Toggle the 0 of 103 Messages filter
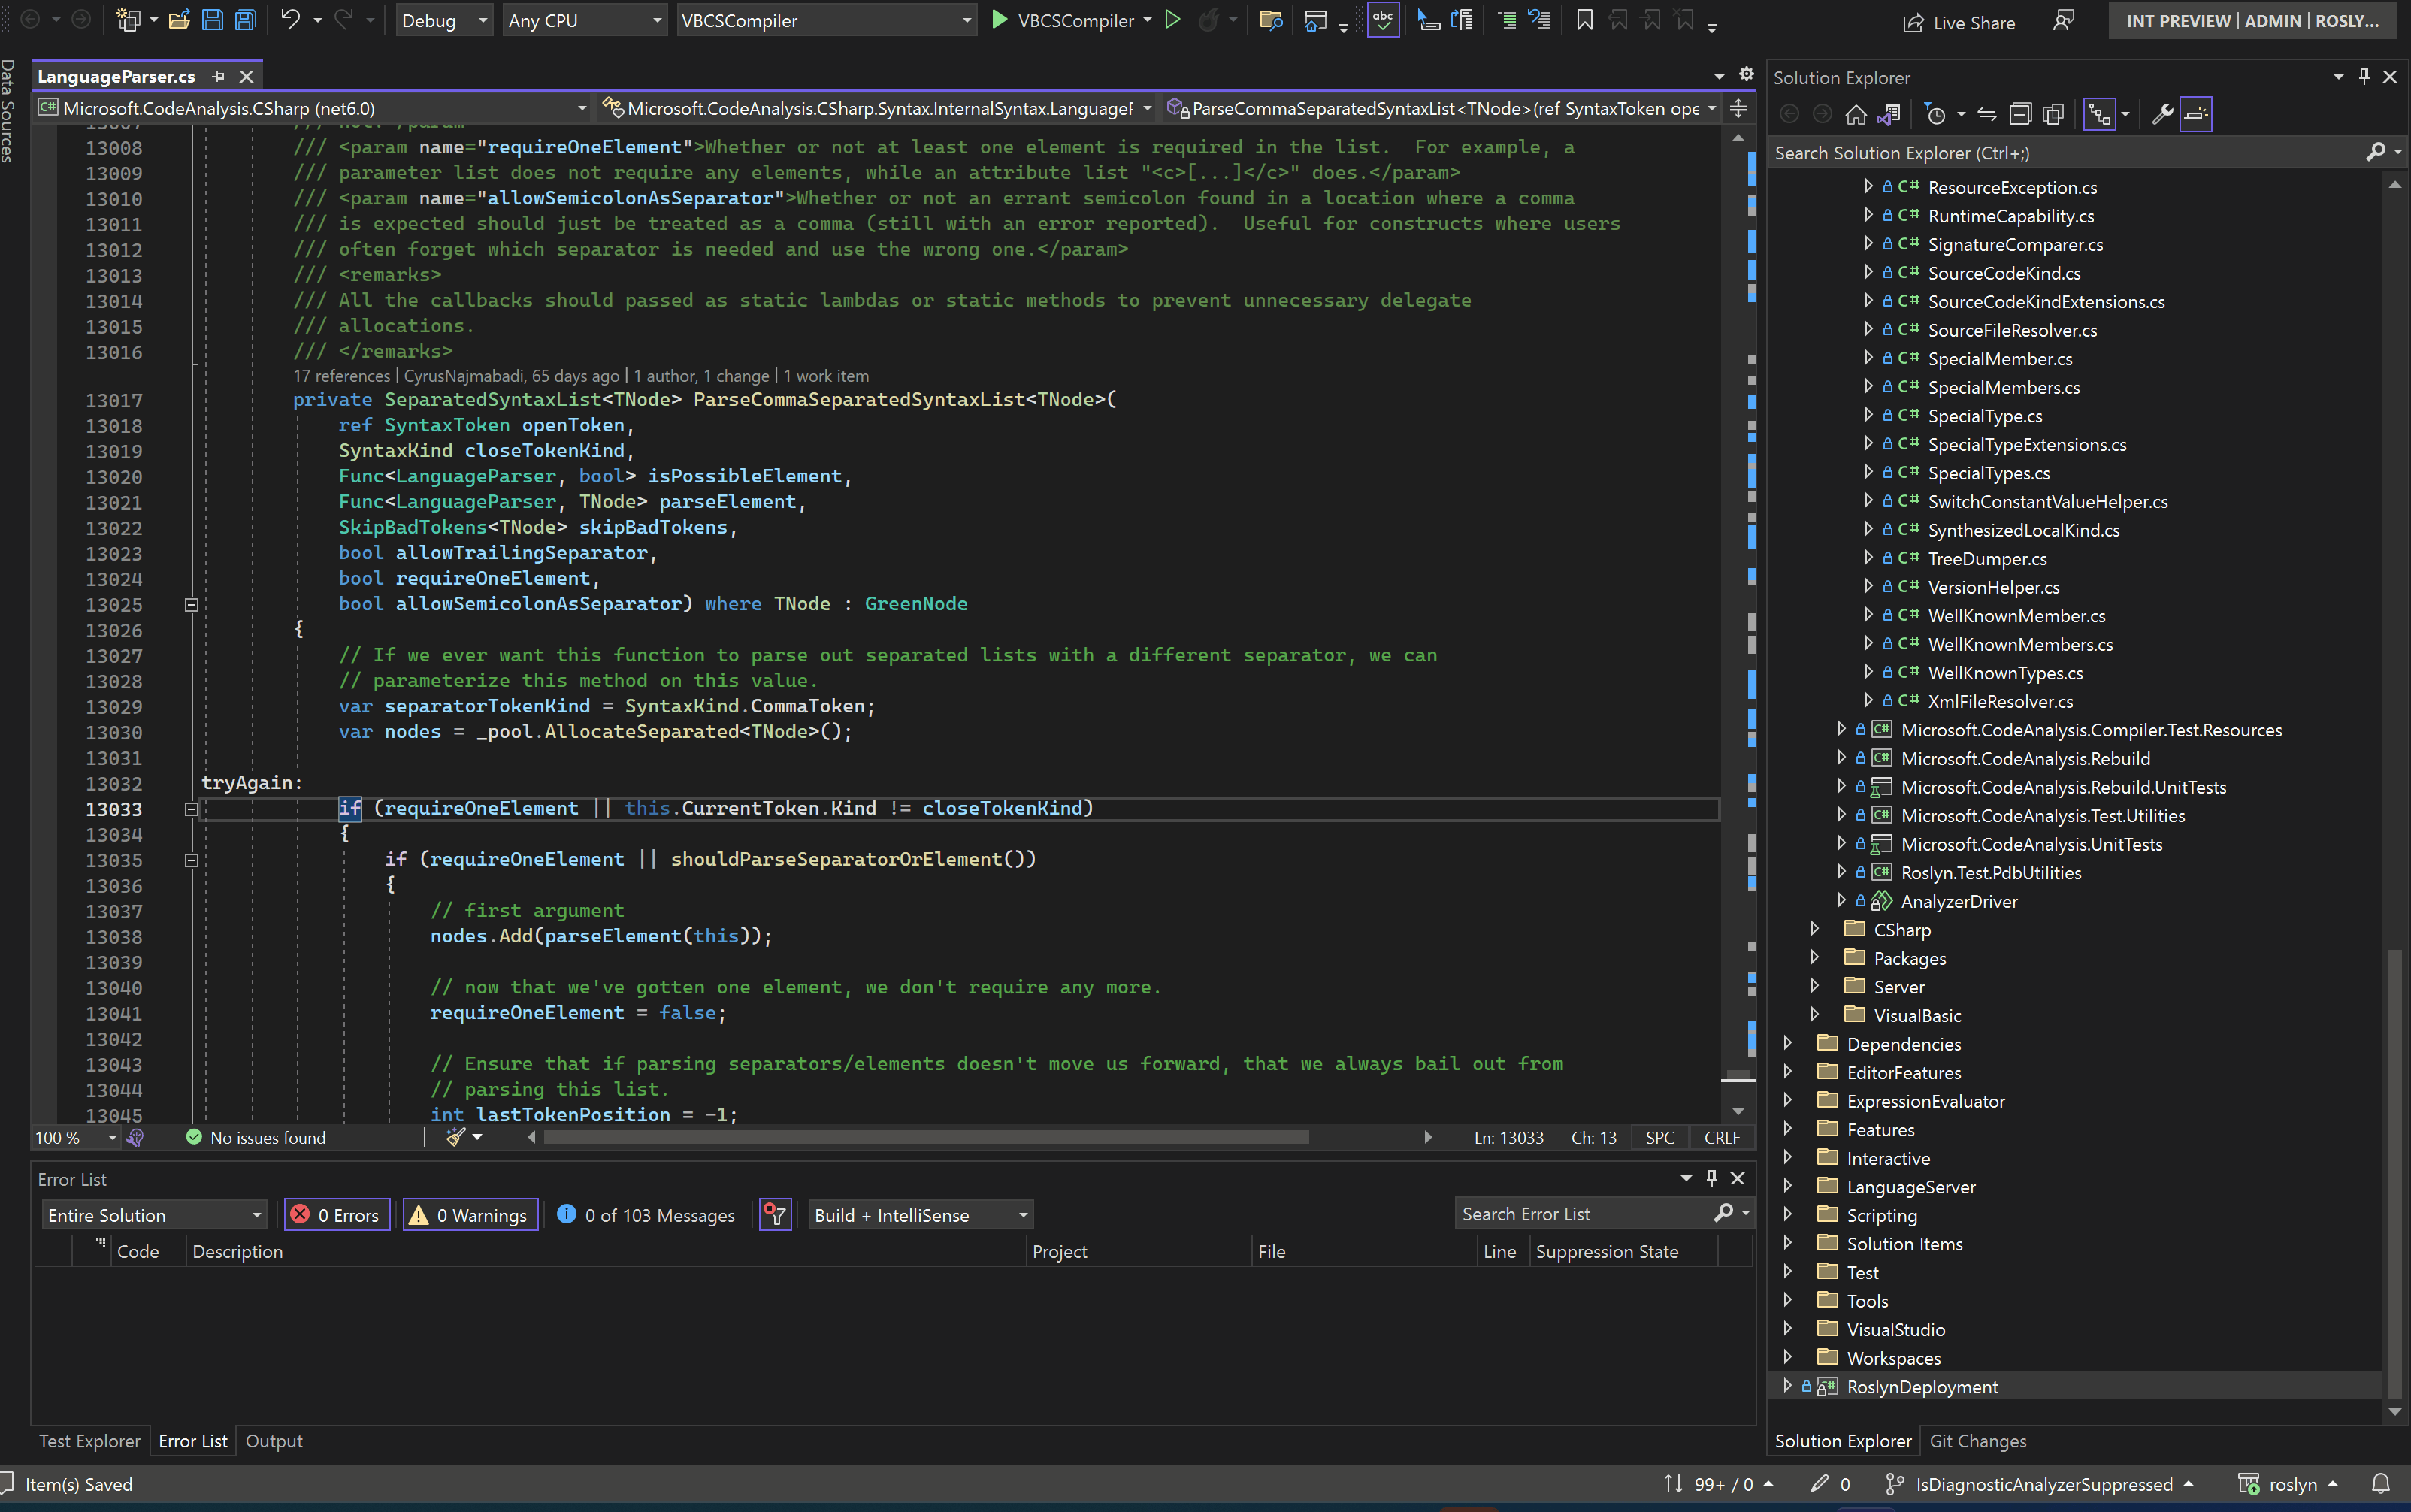 click(645, 1214)
